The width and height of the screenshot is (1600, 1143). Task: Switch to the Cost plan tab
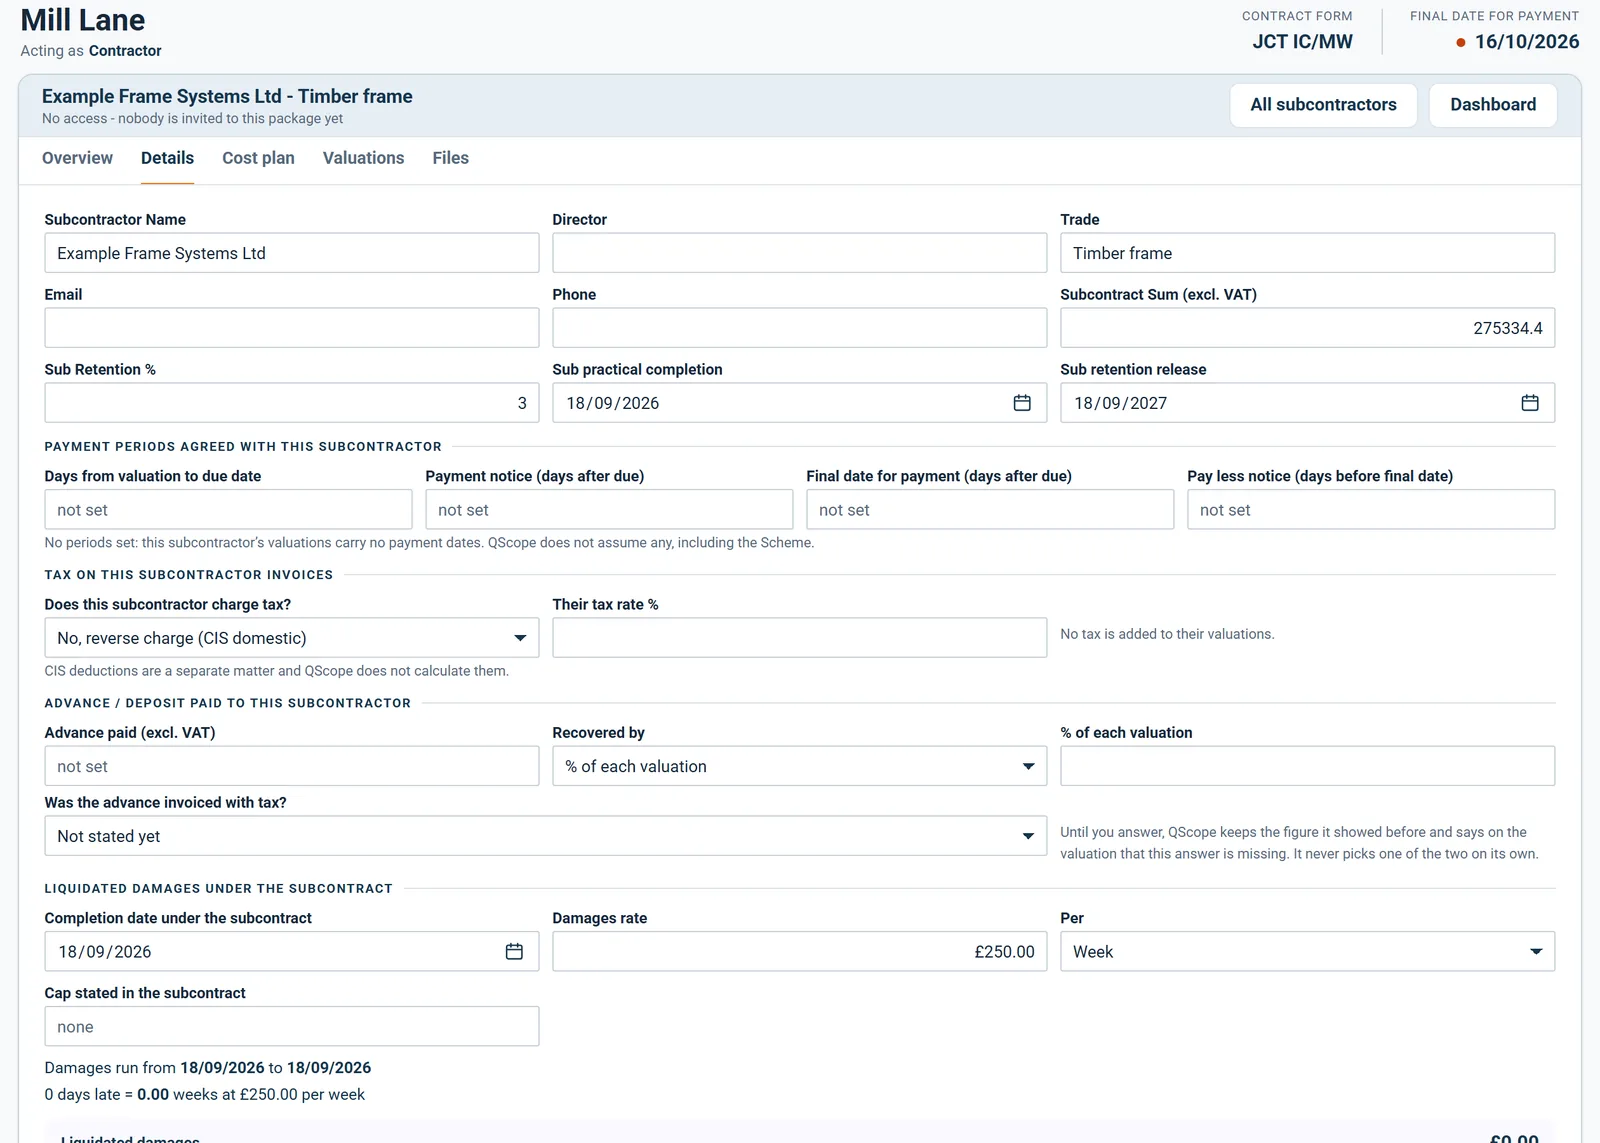[x=258, y=158]
